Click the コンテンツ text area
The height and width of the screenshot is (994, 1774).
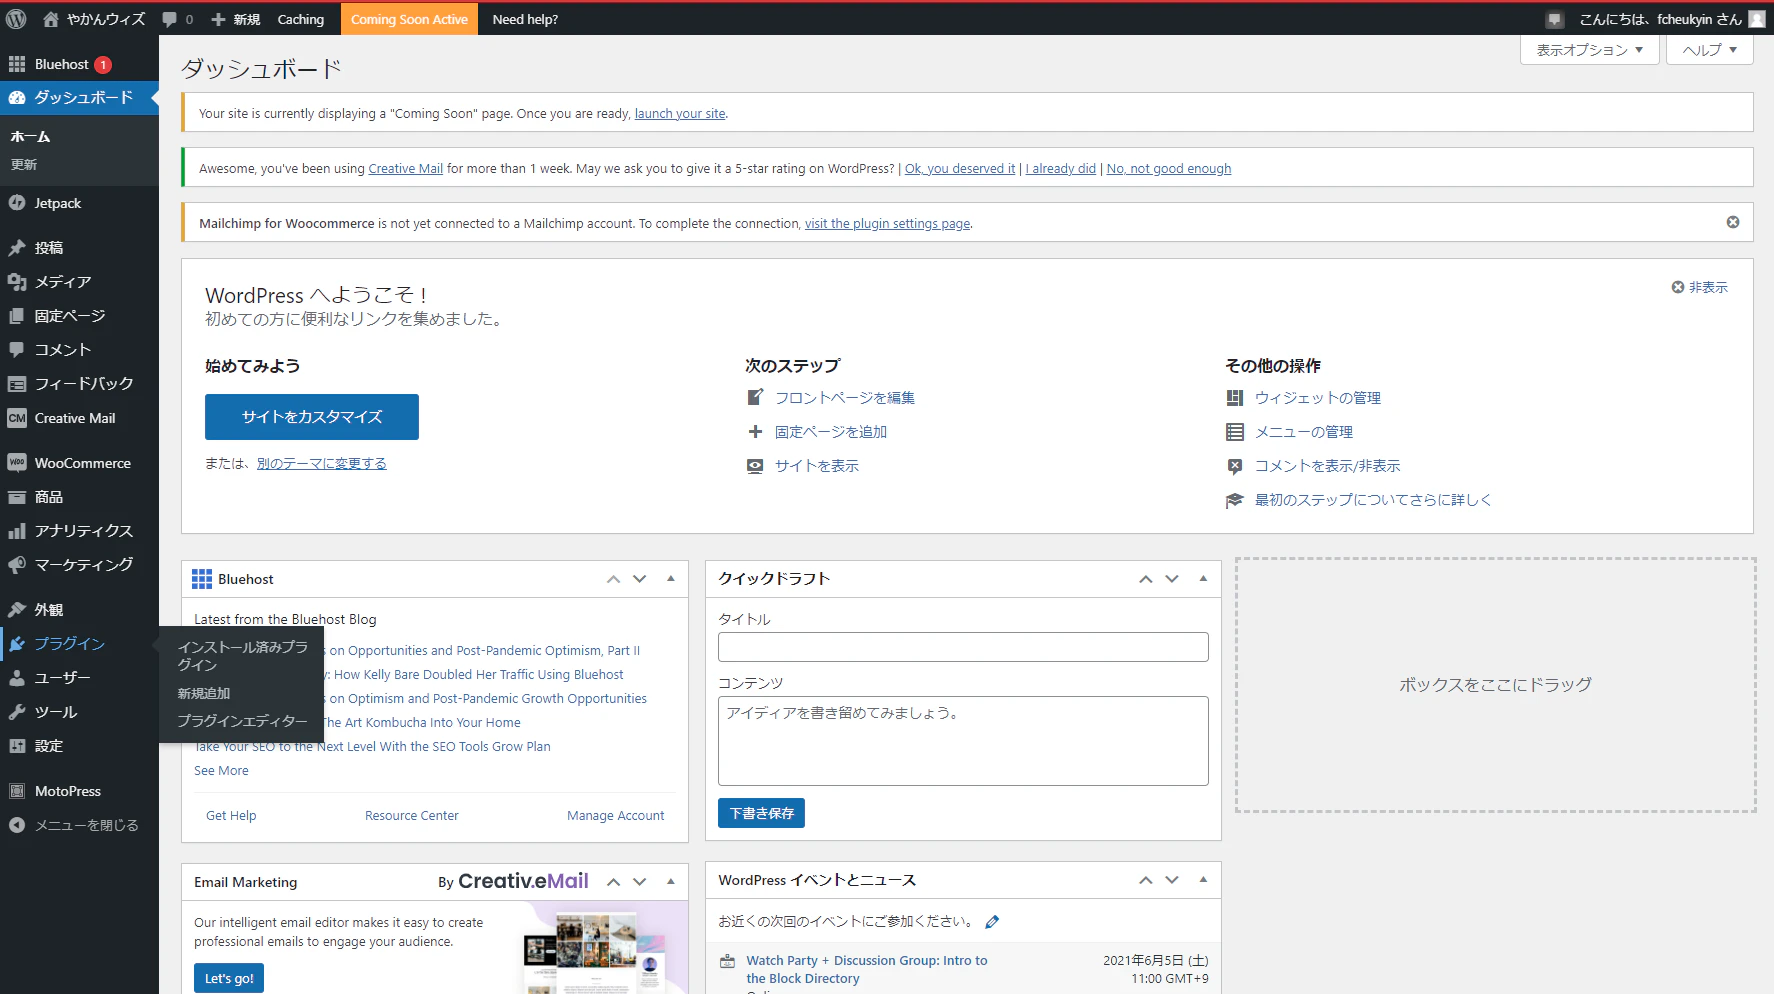tap(963, 741)
